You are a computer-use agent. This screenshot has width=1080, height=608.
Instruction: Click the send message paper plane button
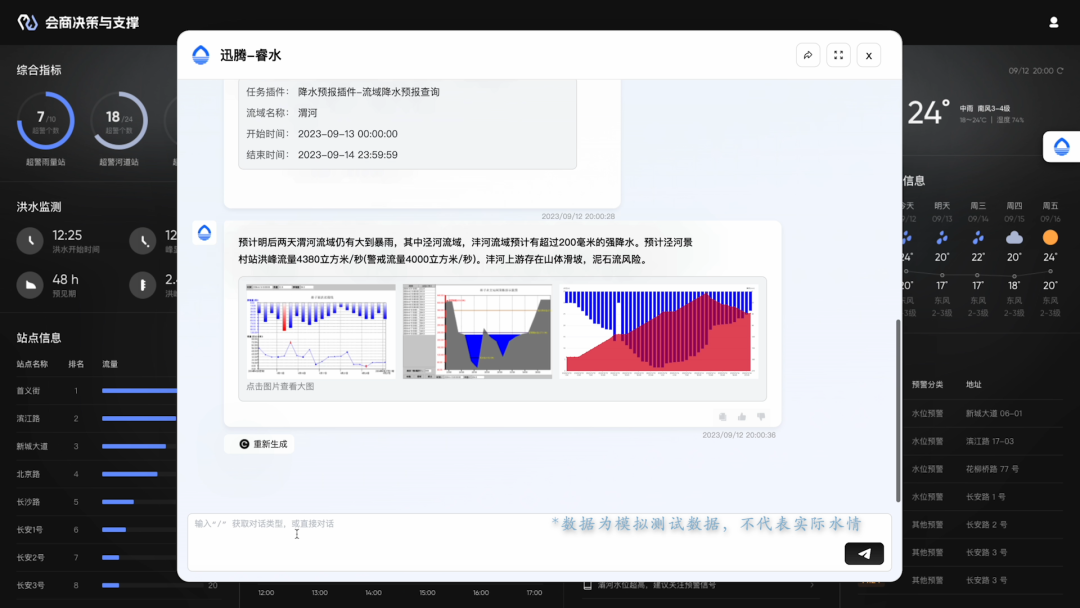(x=864, y=553)
